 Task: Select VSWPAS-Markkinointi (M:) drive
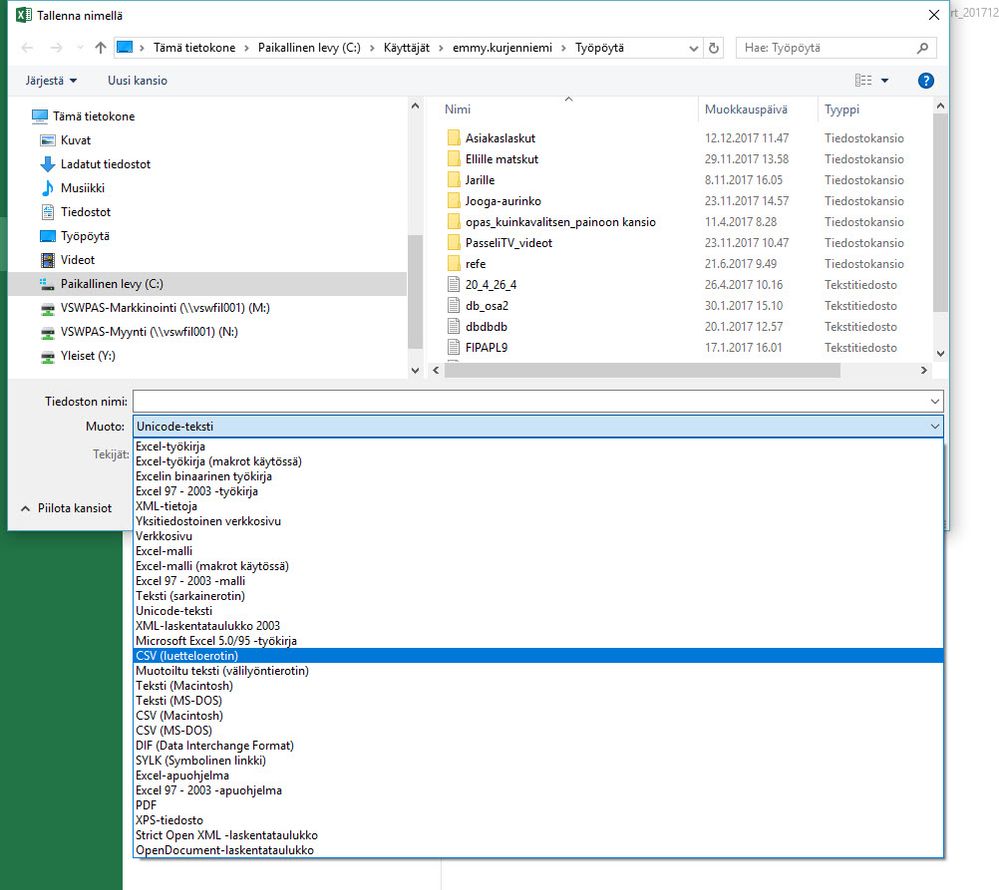(x=165, y=308)
